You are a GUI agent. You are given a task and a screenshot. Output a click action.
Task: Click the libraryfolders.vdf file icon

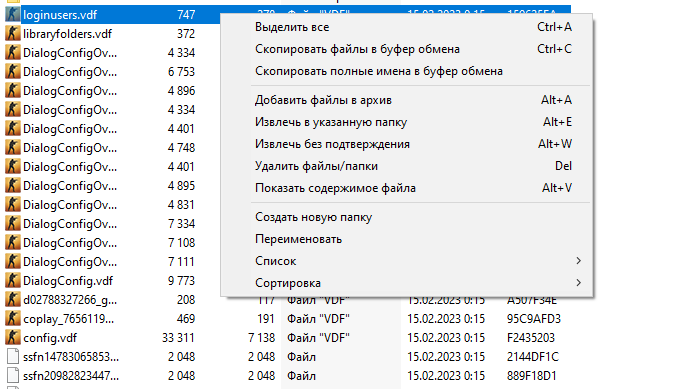click(x=13, y=34)
